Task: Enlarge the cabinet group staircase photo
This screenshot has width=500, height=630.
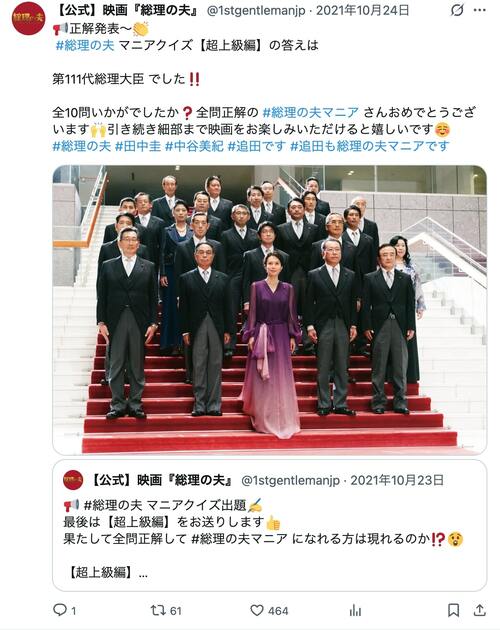Action: (x=270, y=310)
